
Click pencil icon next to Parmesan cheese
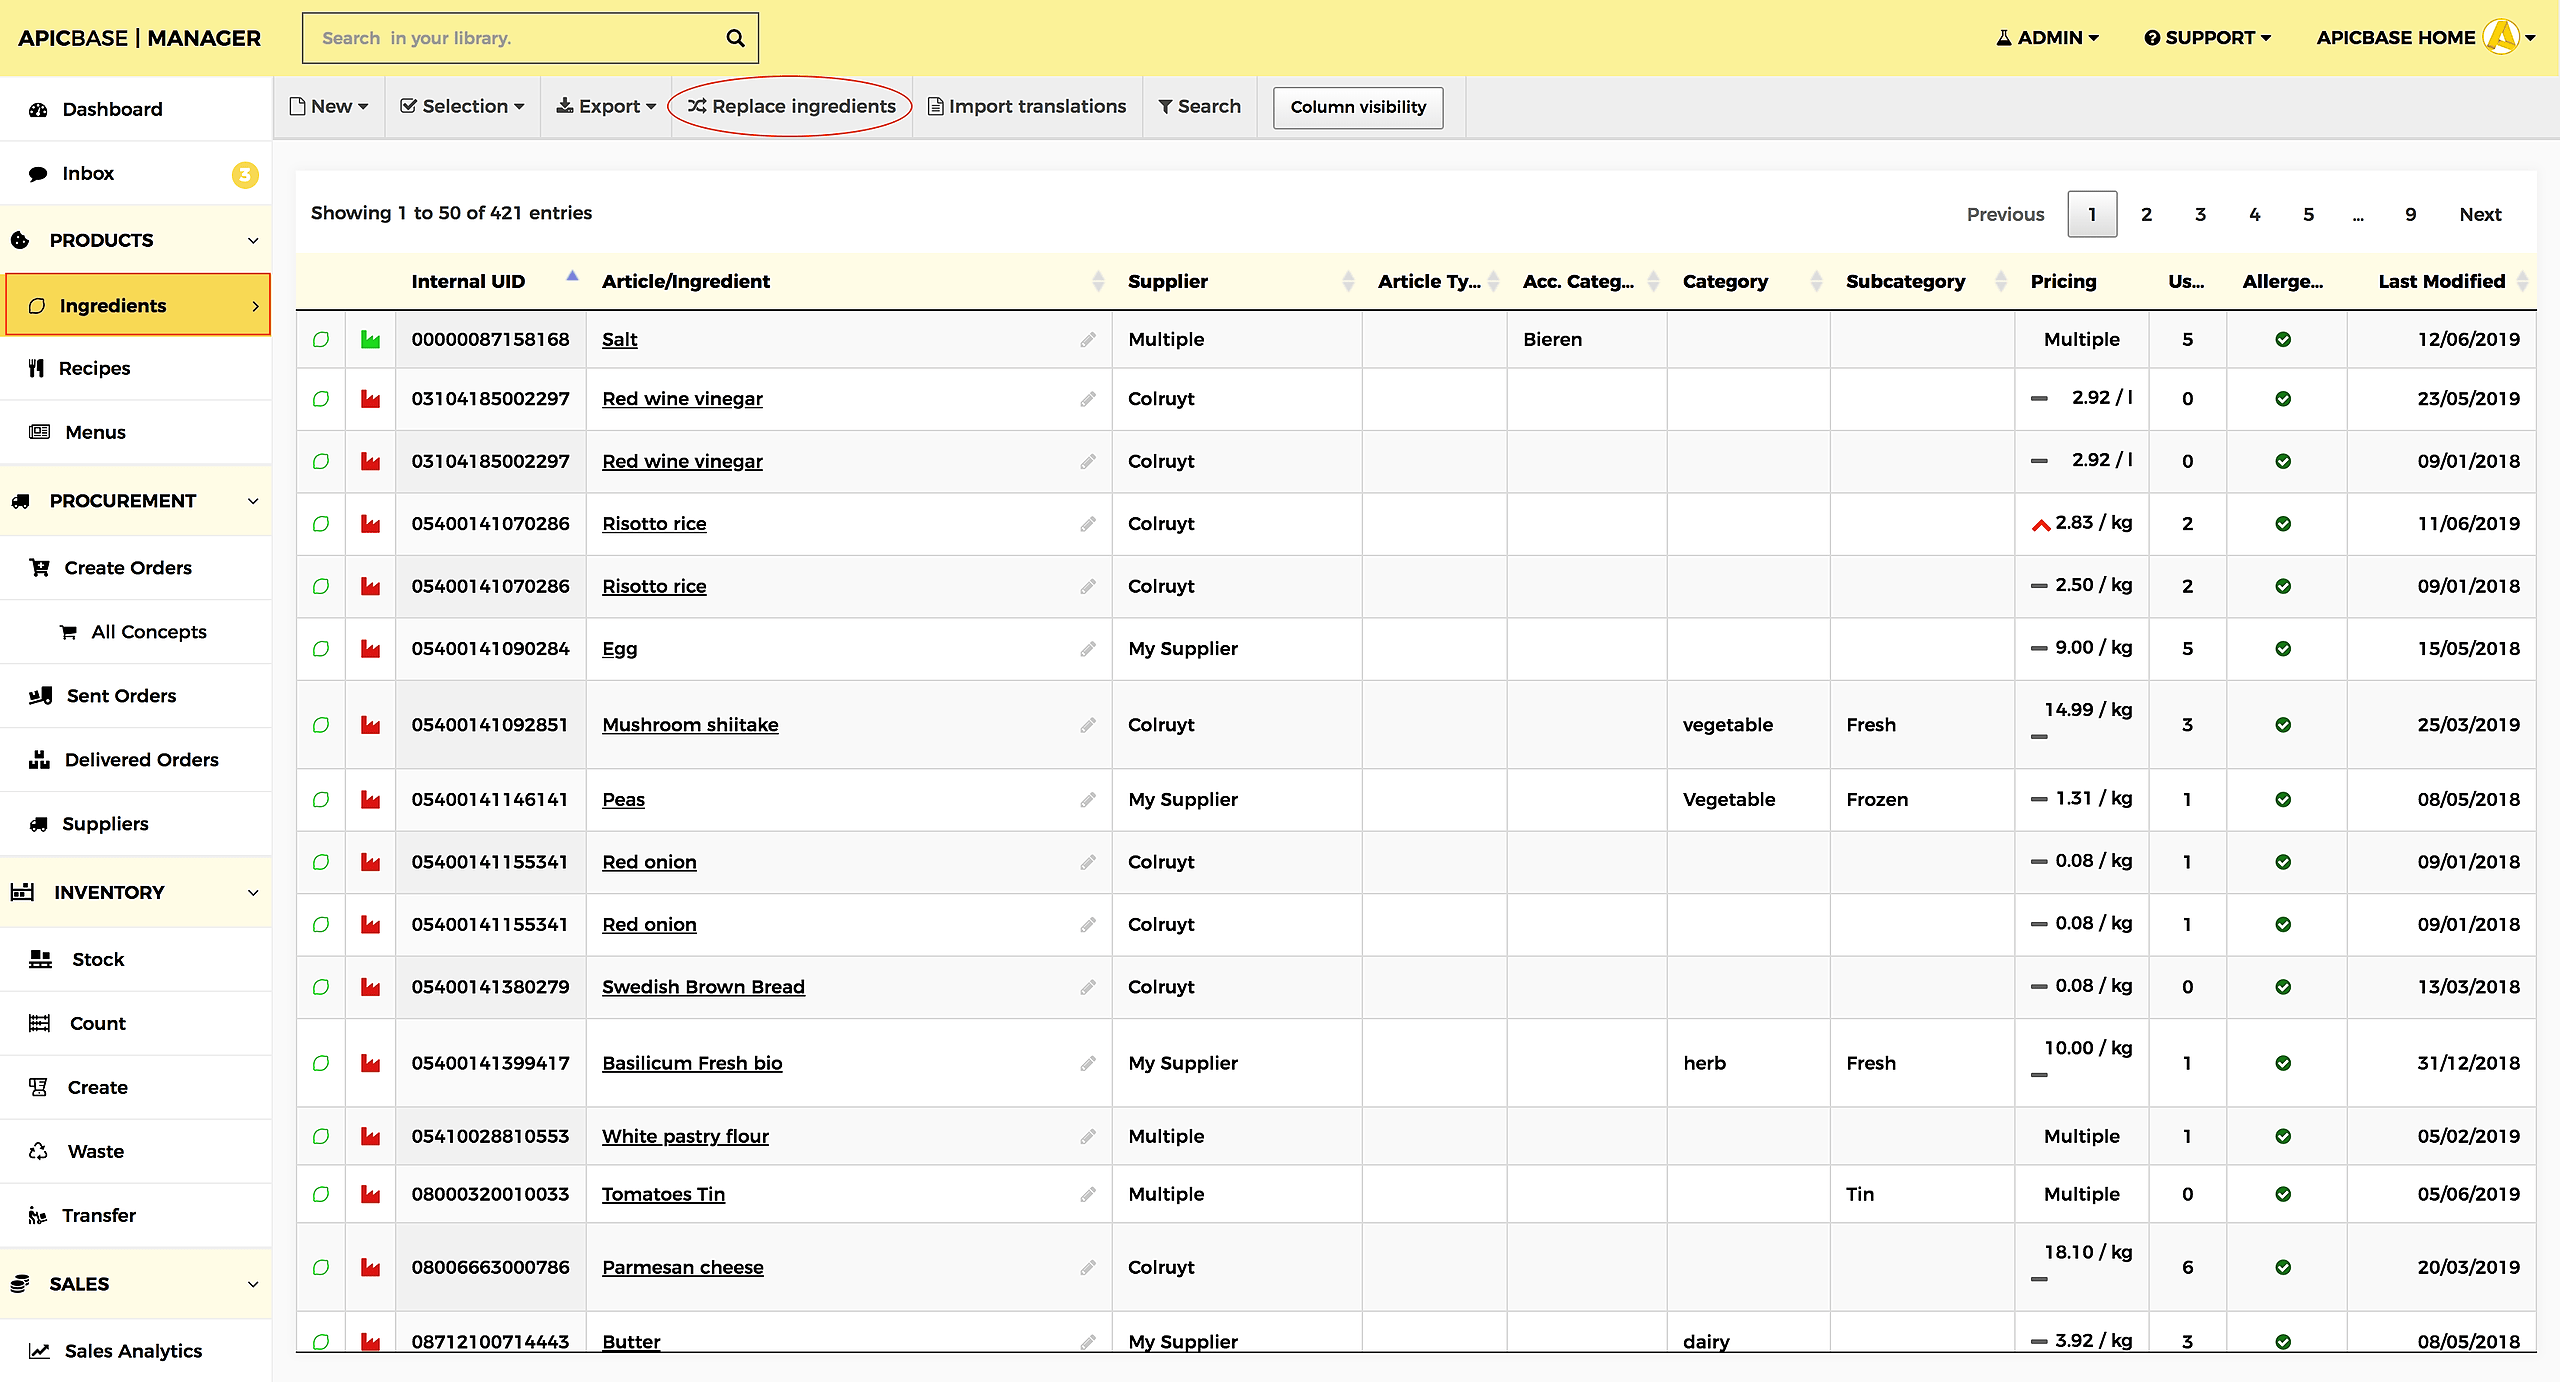coord(1087,1268)
